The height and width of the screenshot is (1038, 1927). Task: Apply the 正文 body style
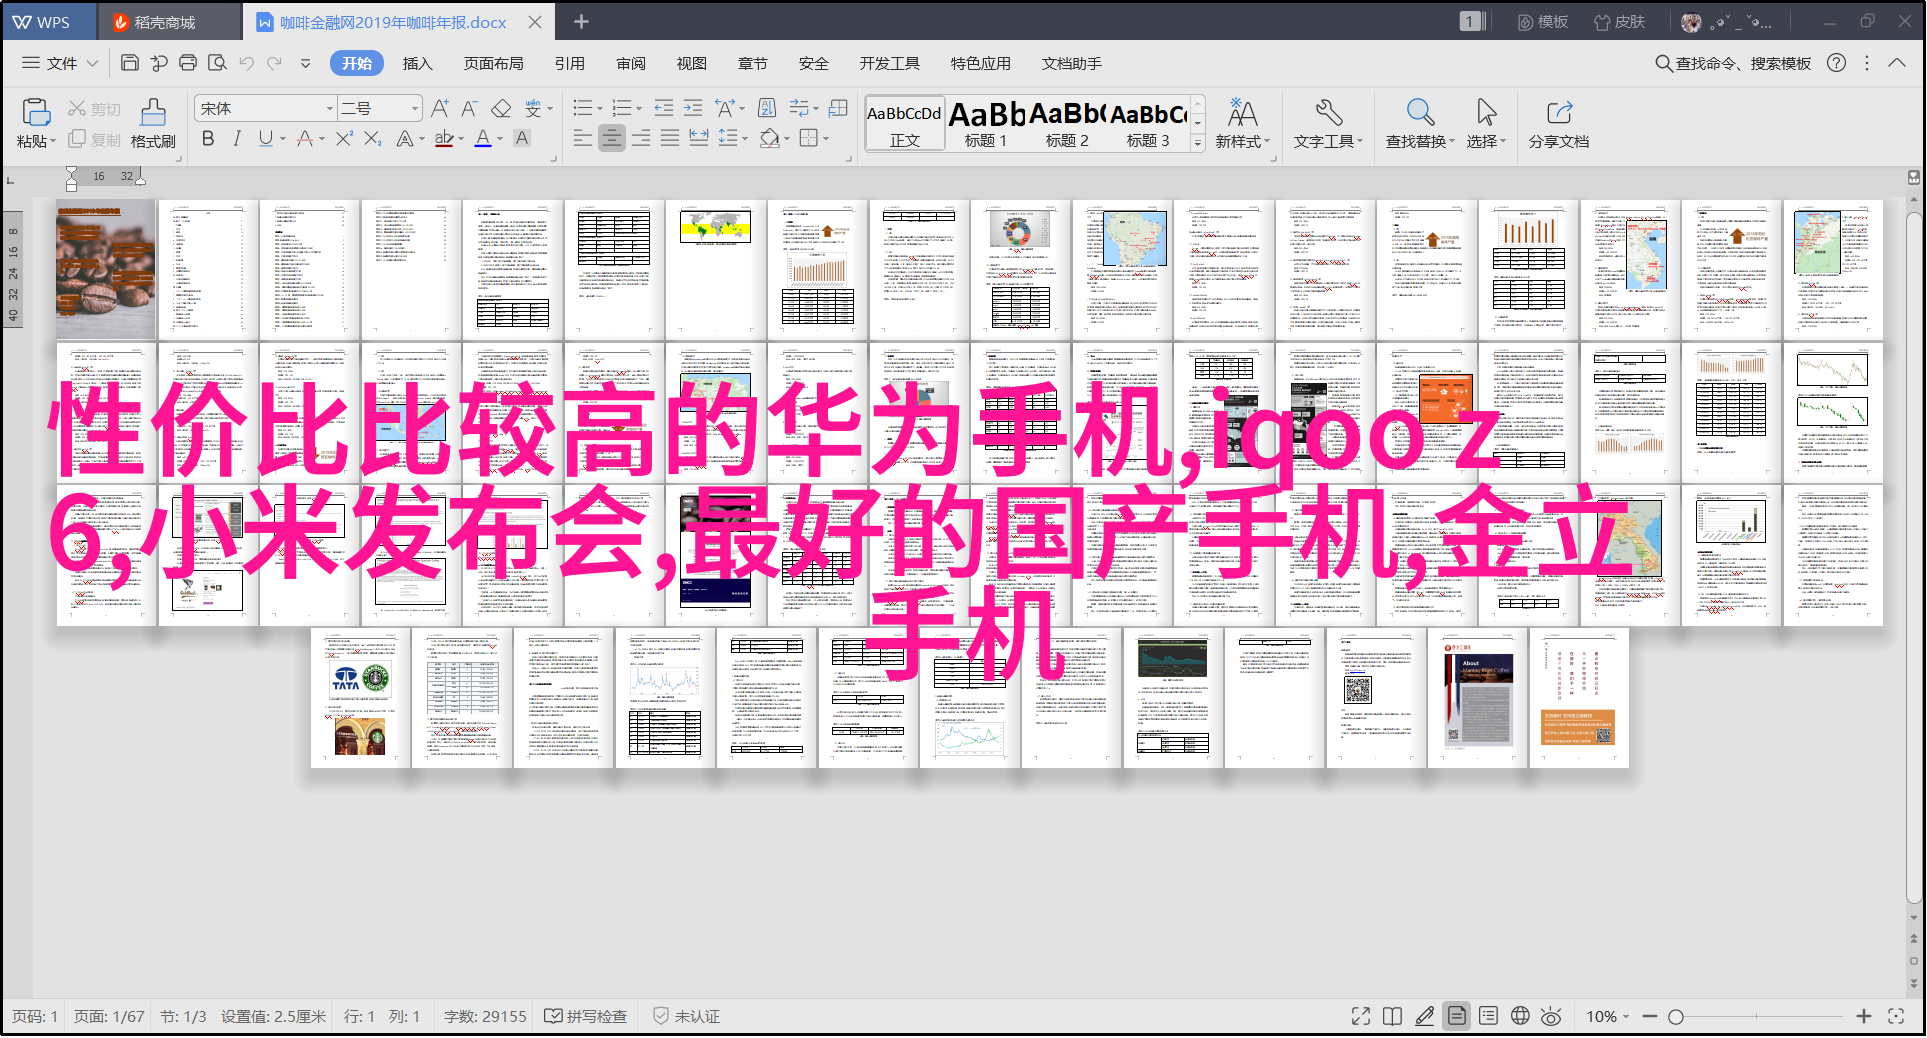click(x=904, y=124)
